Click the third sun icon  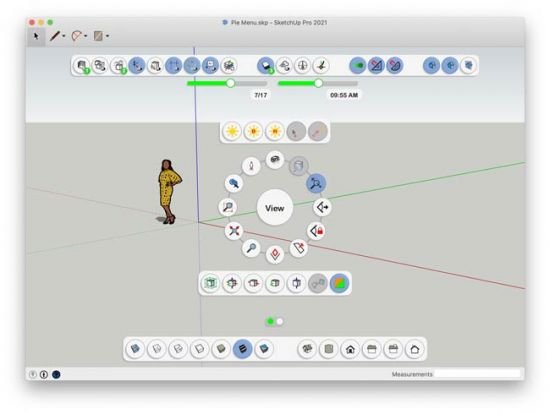(x=275, y=132)
